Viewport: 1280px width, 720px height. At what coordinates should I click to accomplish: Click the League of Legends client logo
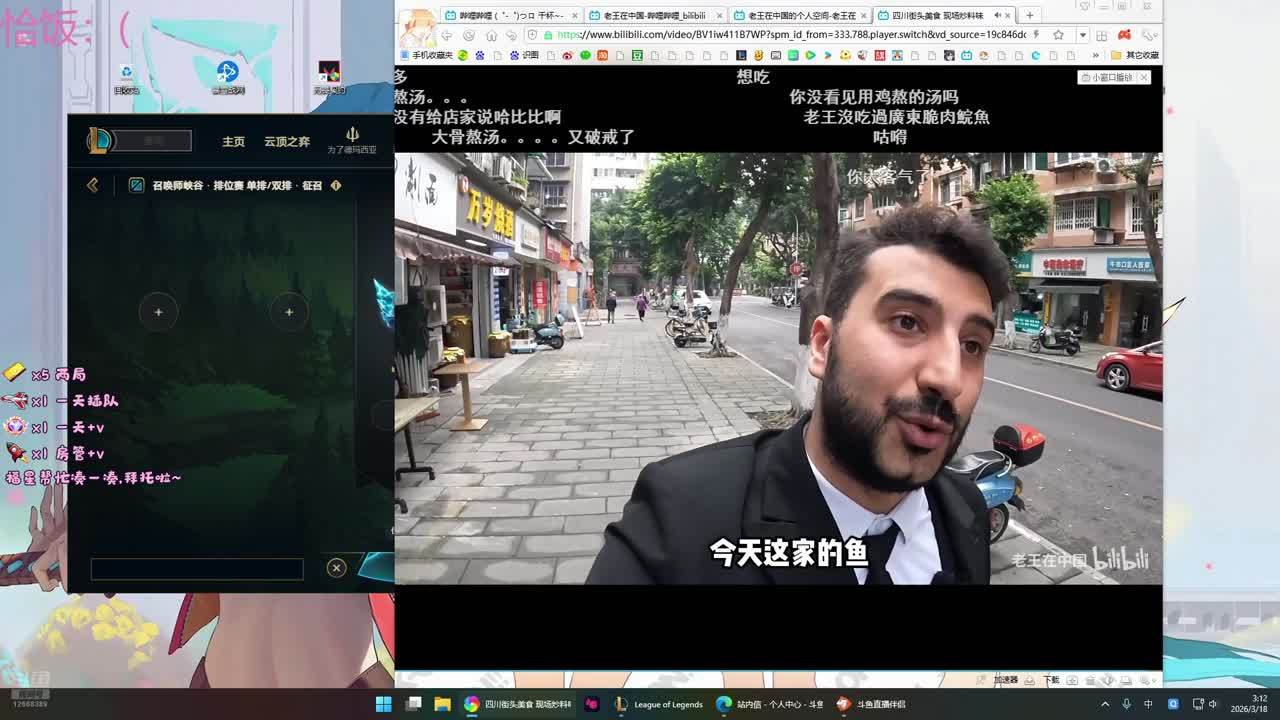point(99,140)
